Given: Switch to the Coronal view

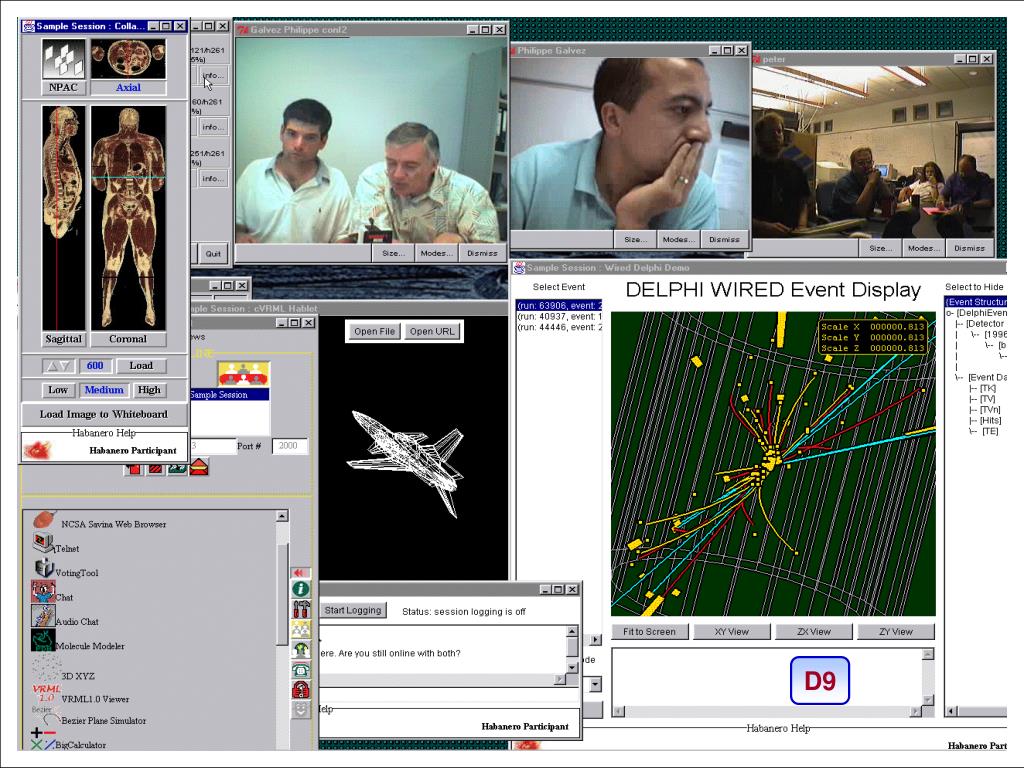Looking at the screenshot, I should (128, 339).
